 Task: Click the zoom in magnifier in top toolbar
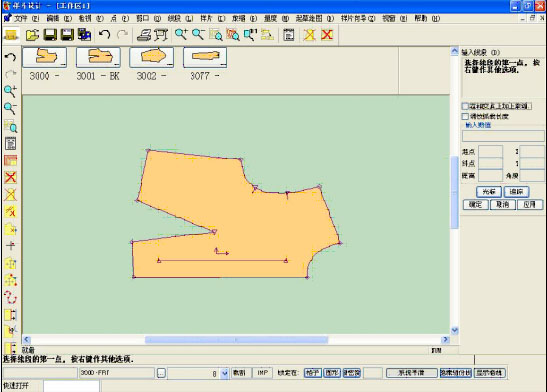[x=181, y=35]
